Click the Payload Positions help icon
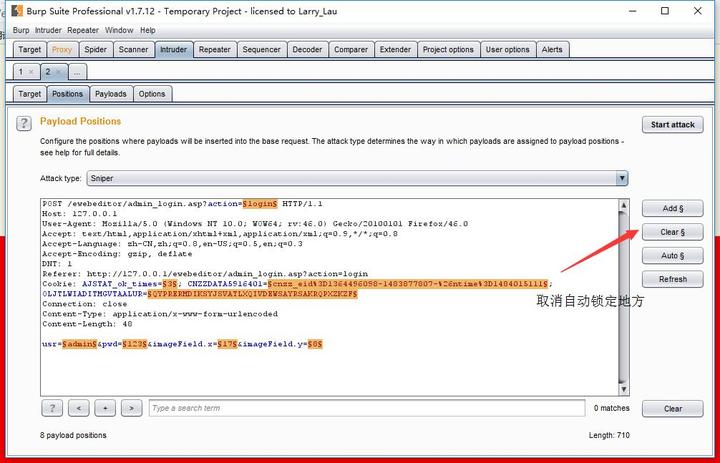Viewport: 720px width, 463px height. coord(24,123)
